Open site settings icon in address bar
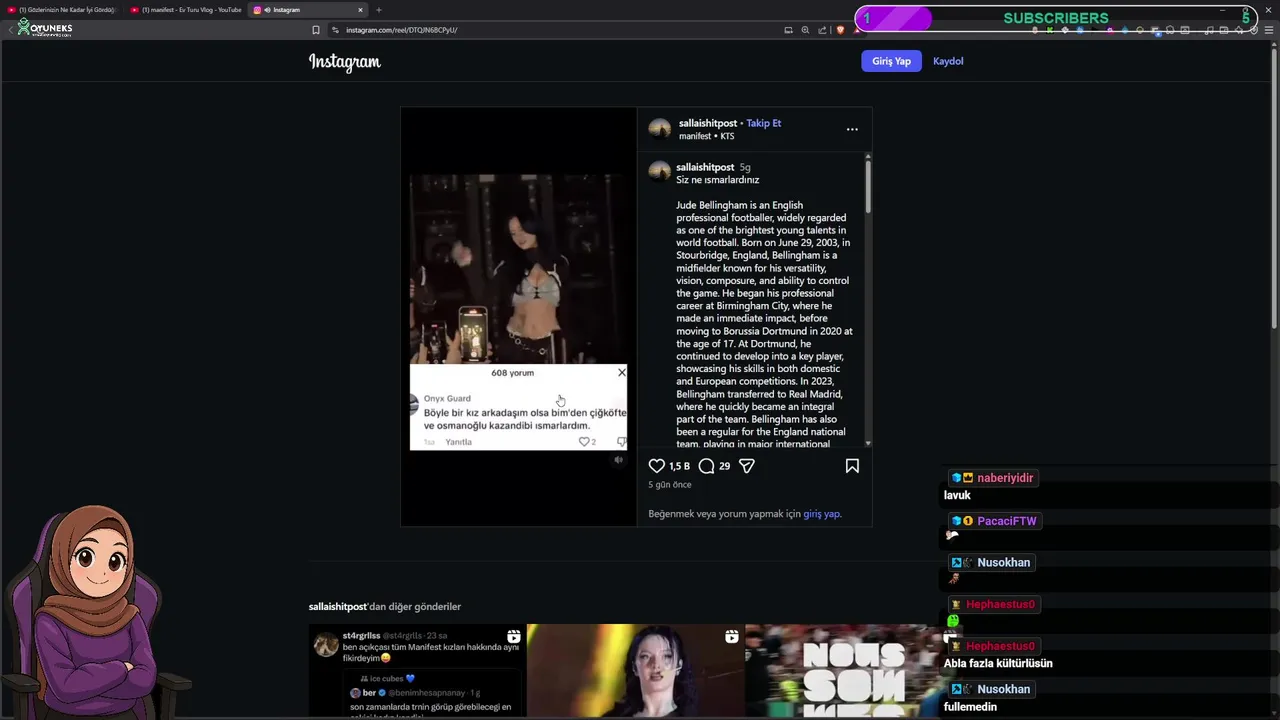 (x=335, y=30)
